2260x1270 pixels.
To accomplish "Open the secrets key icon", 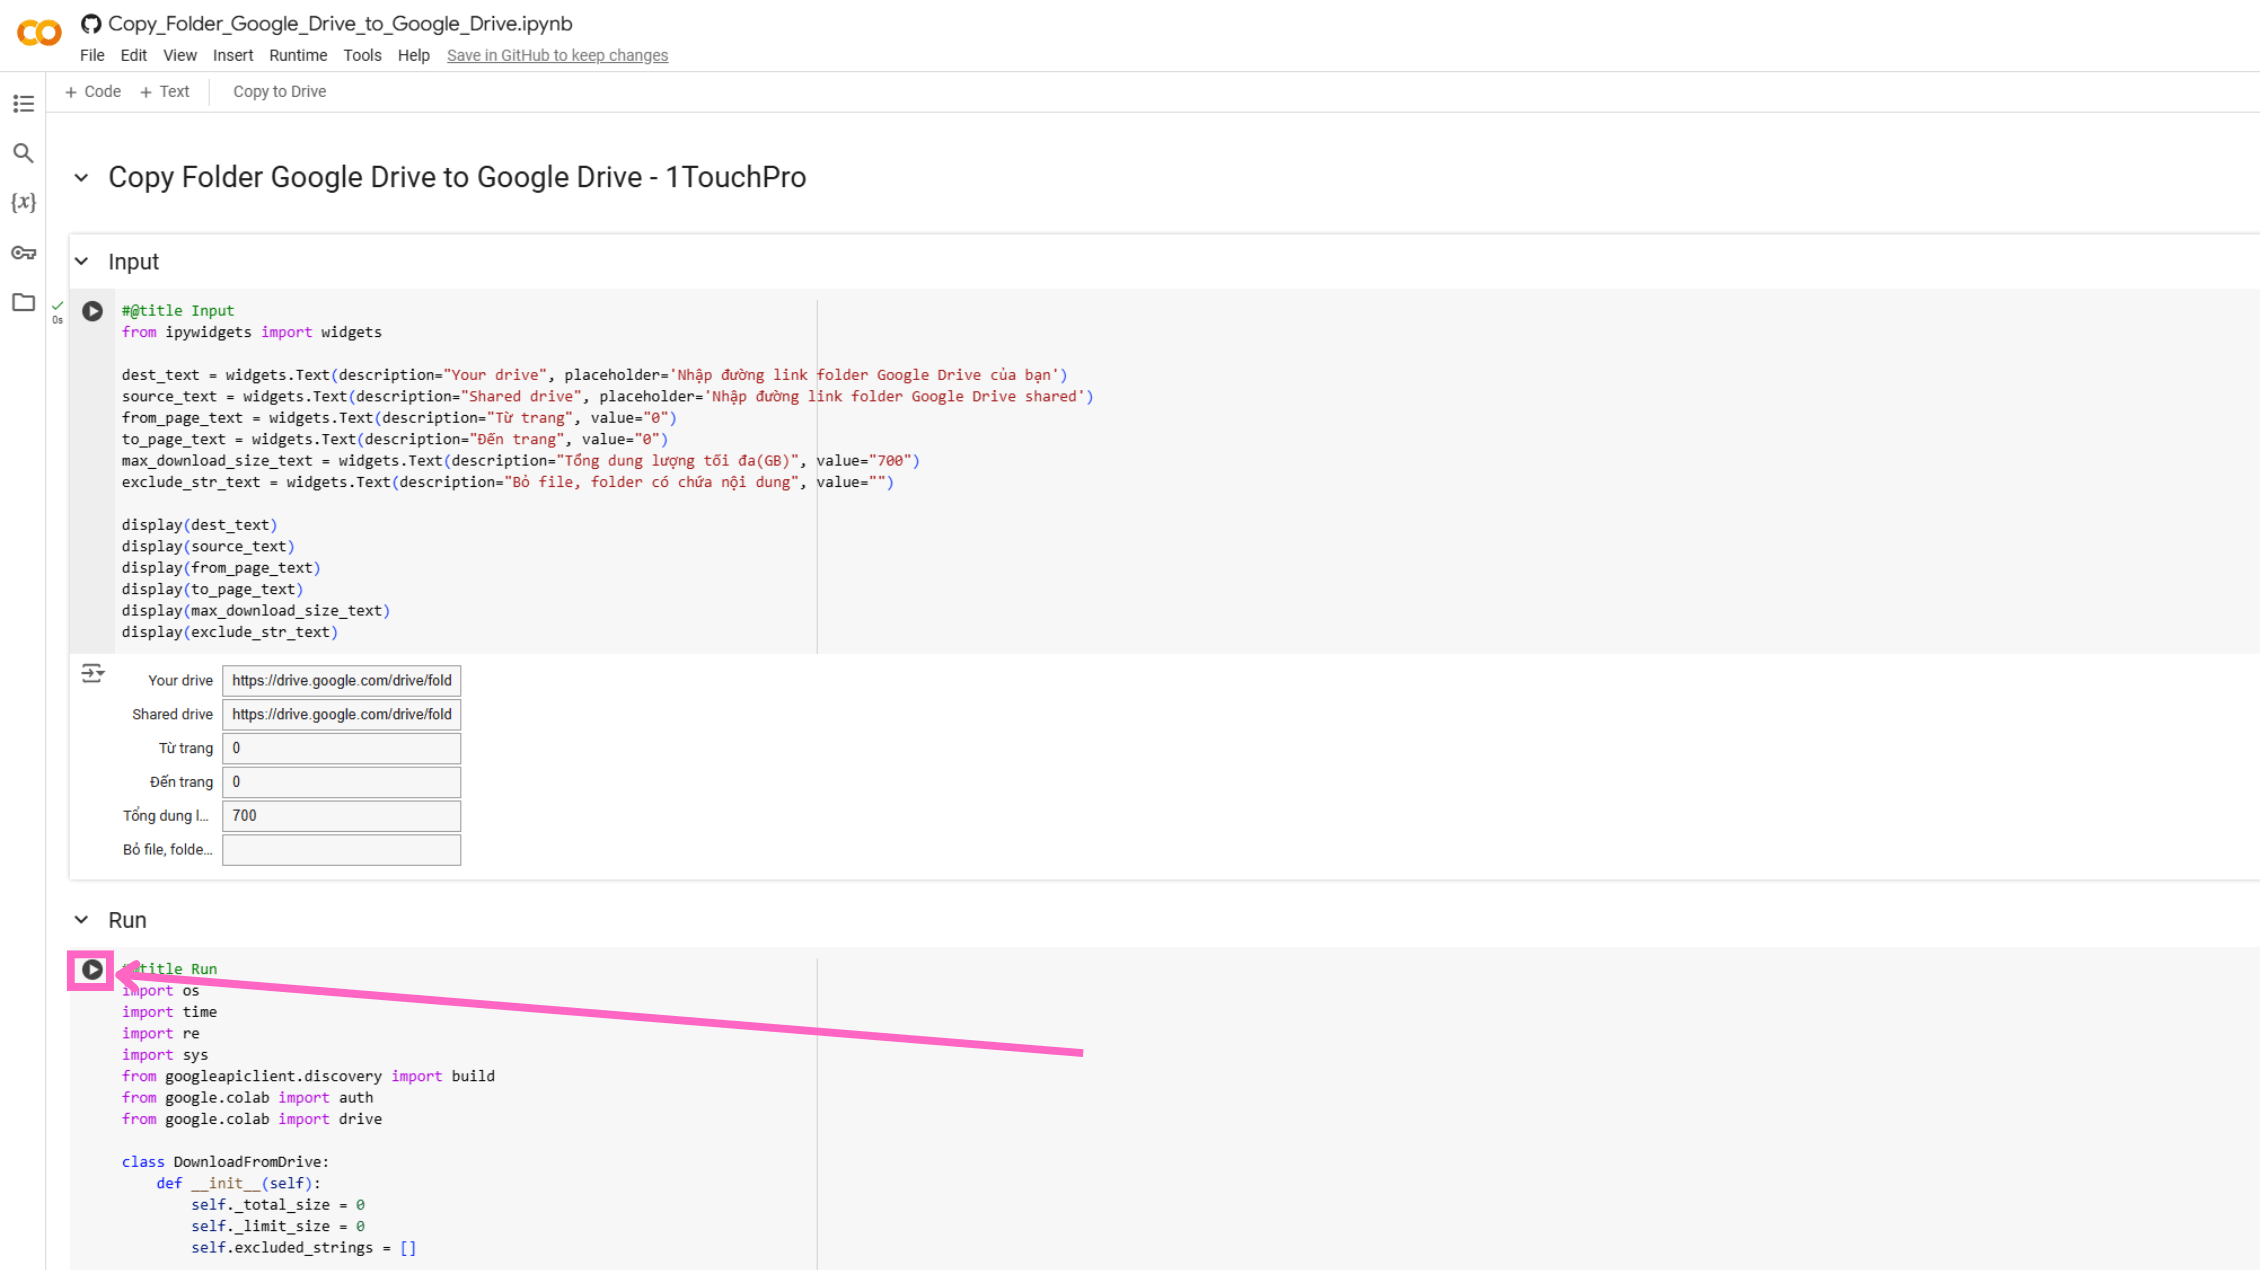I will tap(23, 252).
